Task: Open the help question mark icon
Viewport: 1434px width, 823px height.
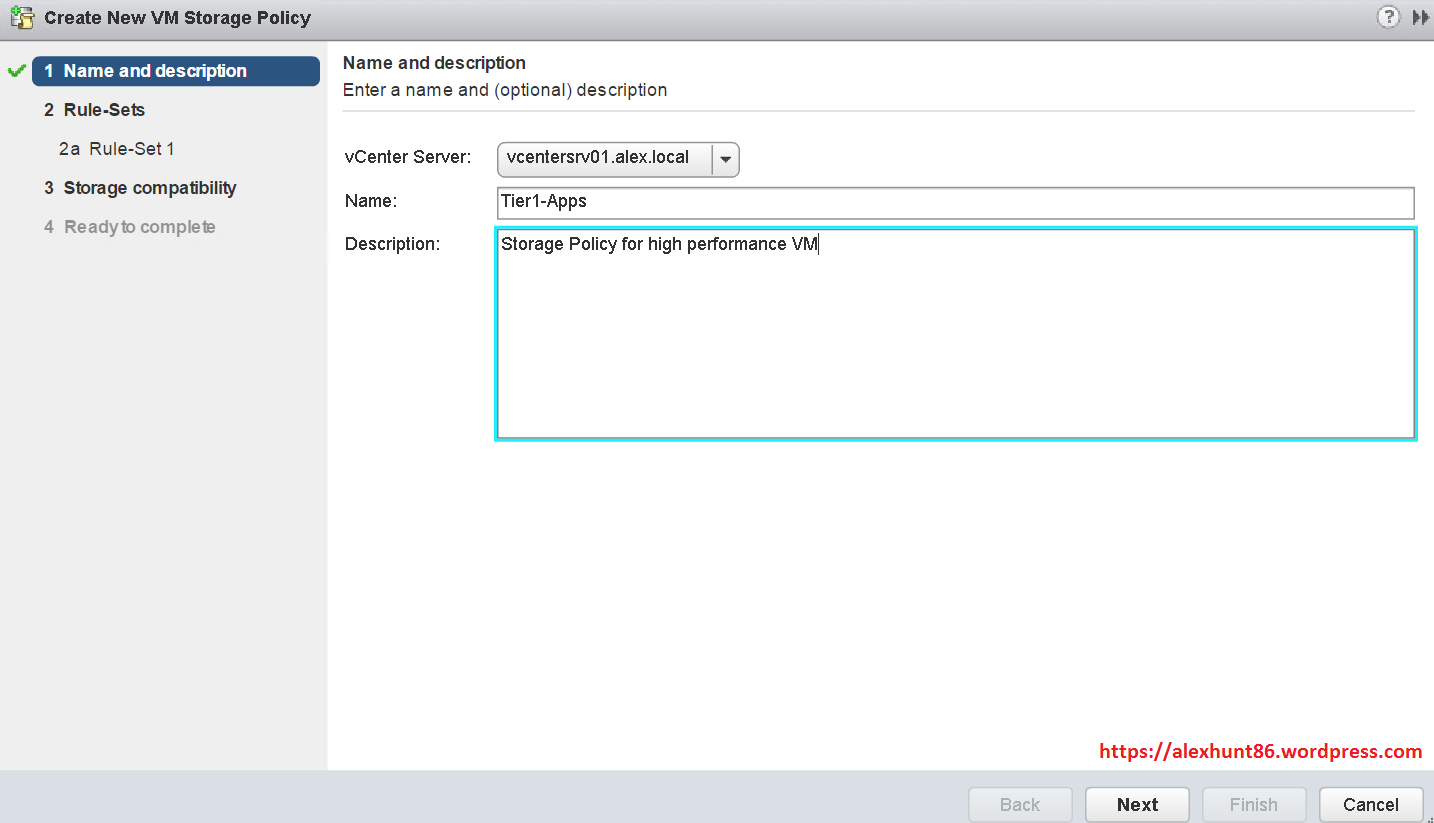Action: click(1388, 17)
